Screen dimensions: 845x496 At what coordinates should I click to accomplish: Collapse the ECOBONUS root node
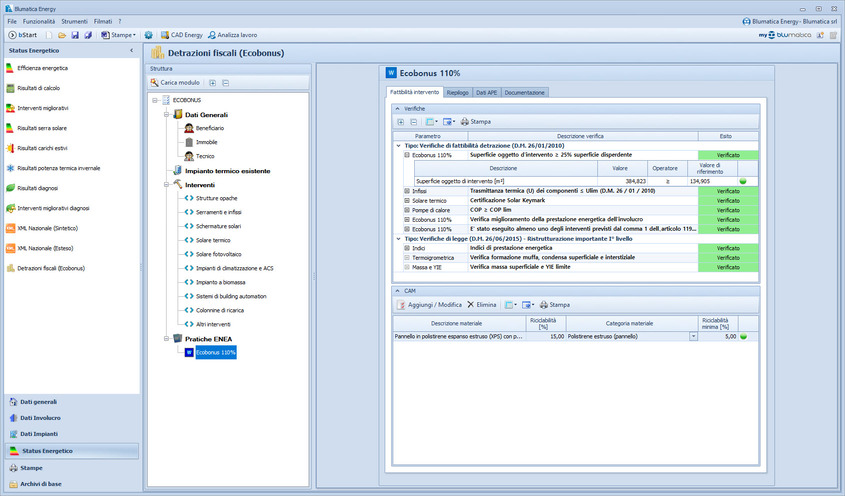pos(155,100)
